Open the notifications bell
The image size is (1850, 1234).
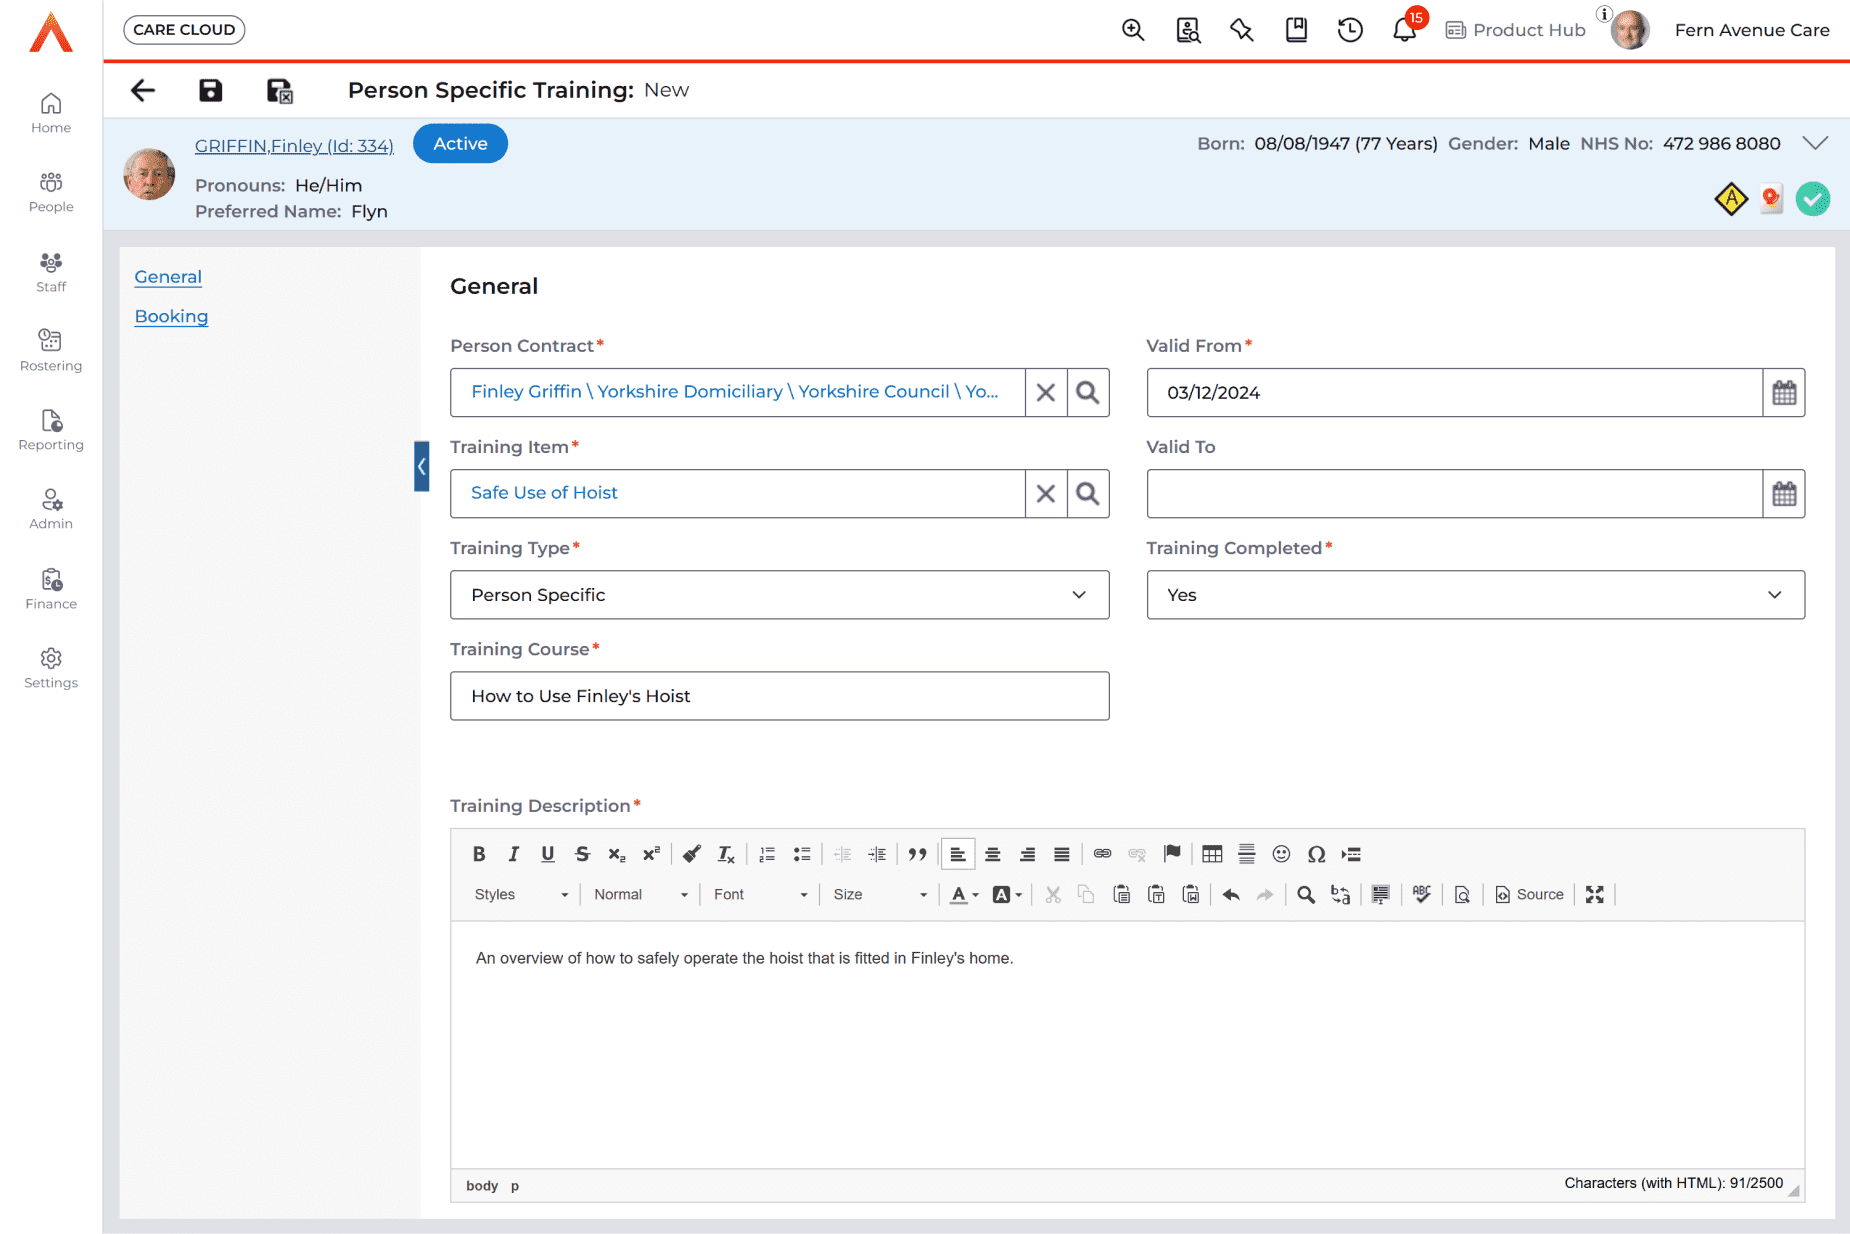pyautogui.click(x=1404, y=30)
